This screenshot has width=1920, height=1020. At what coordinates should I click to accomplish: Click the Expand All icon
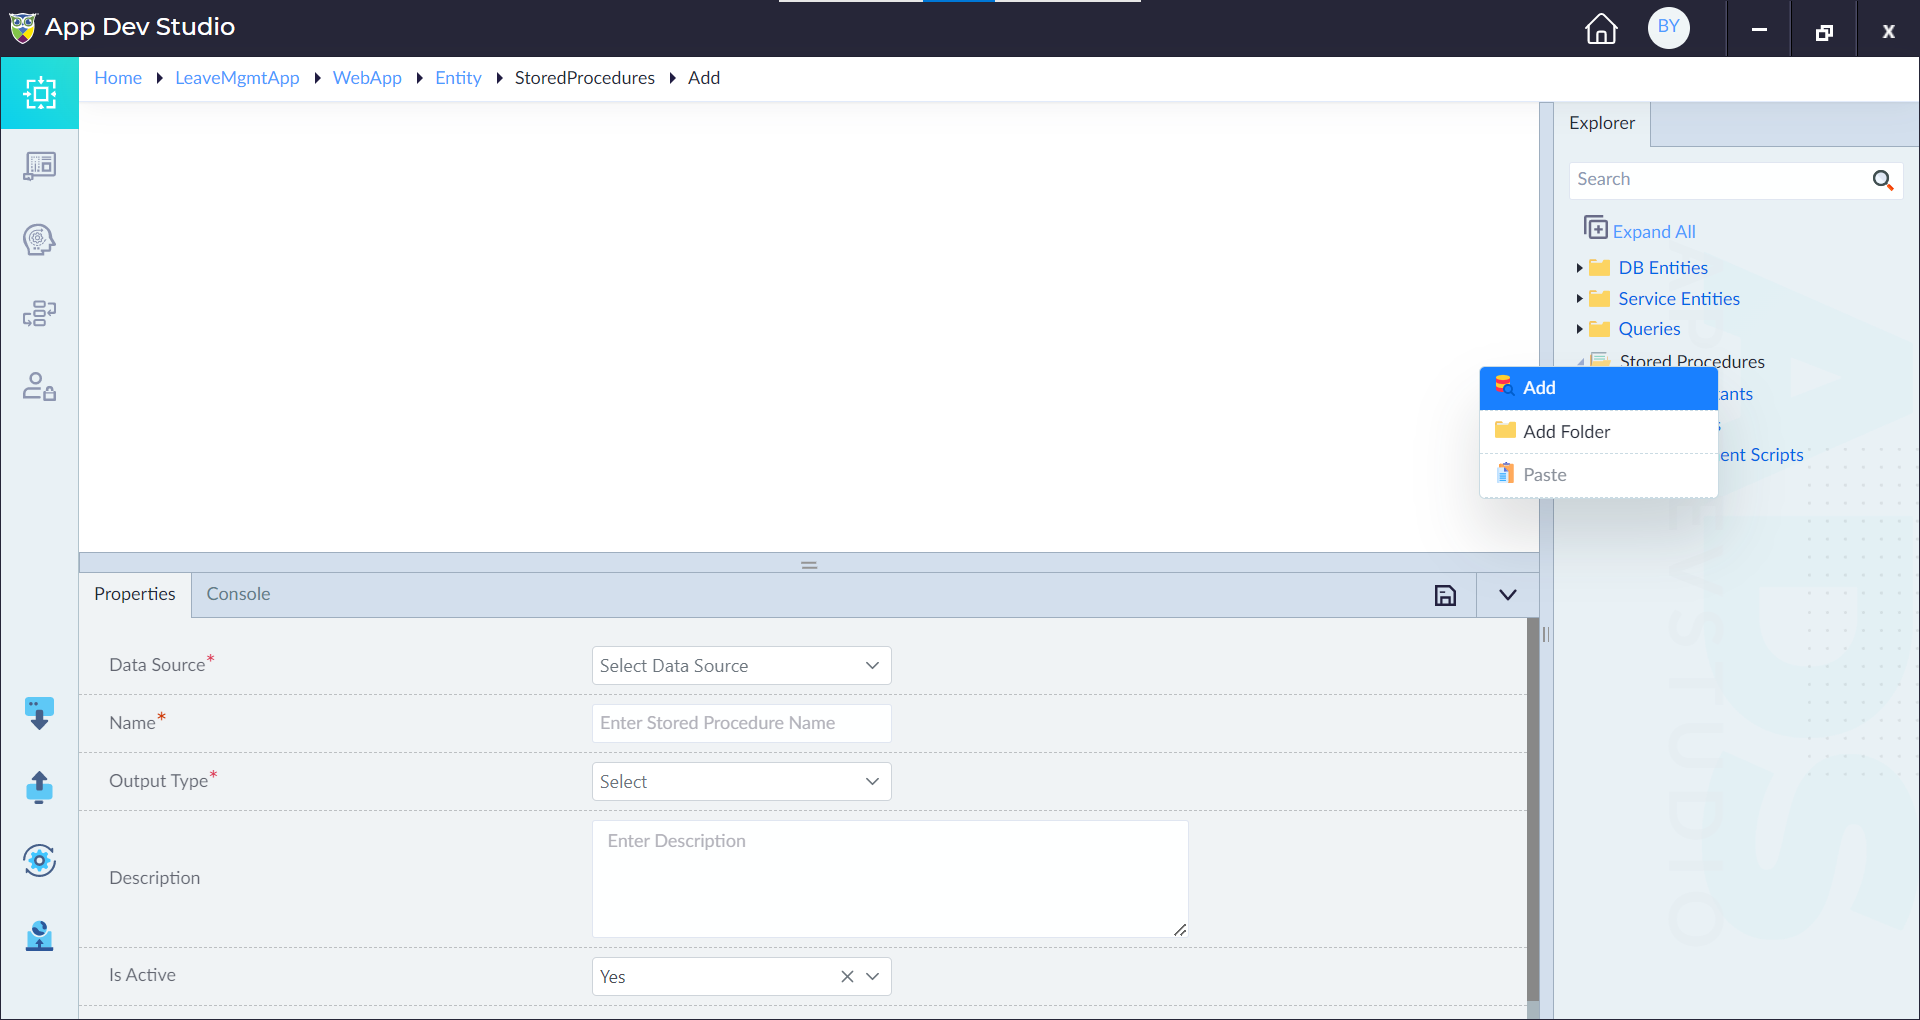click(1596, 228)
